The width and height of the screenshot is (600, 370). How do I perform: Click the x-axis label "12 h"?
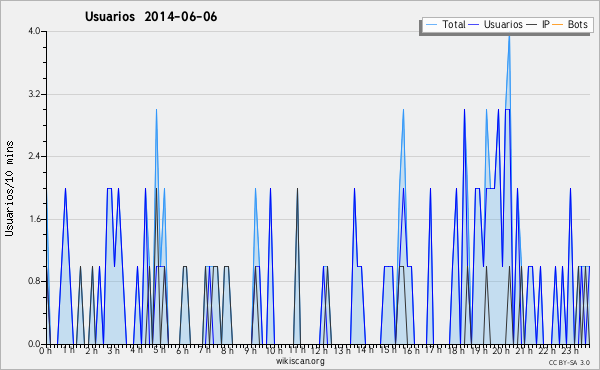tap(319, 351)
